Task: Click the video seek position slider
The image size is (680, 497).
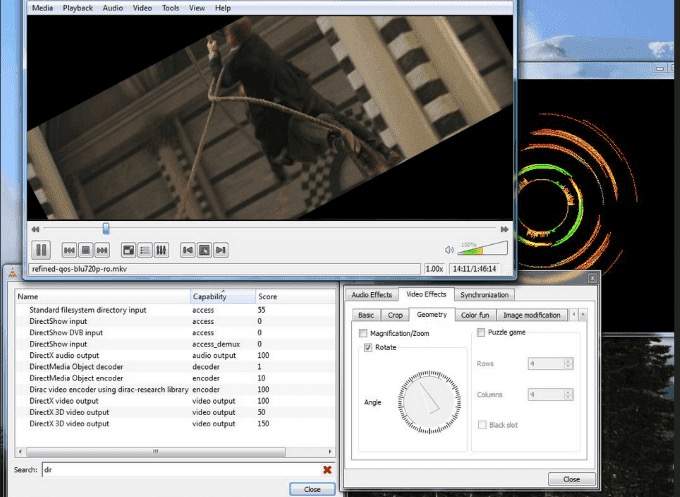Action: (x=106, y=229)
